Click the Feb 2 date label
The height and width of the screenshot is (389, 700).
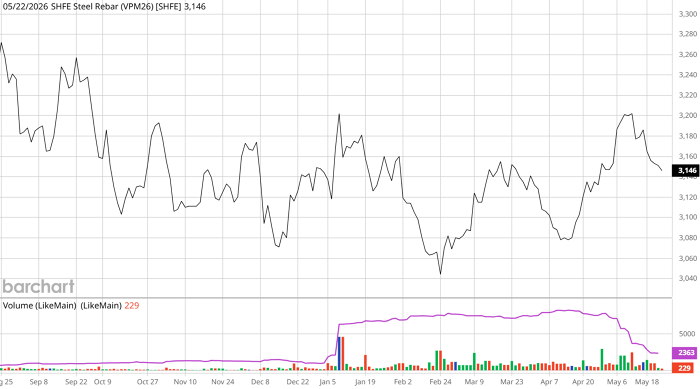click(403, 382)
